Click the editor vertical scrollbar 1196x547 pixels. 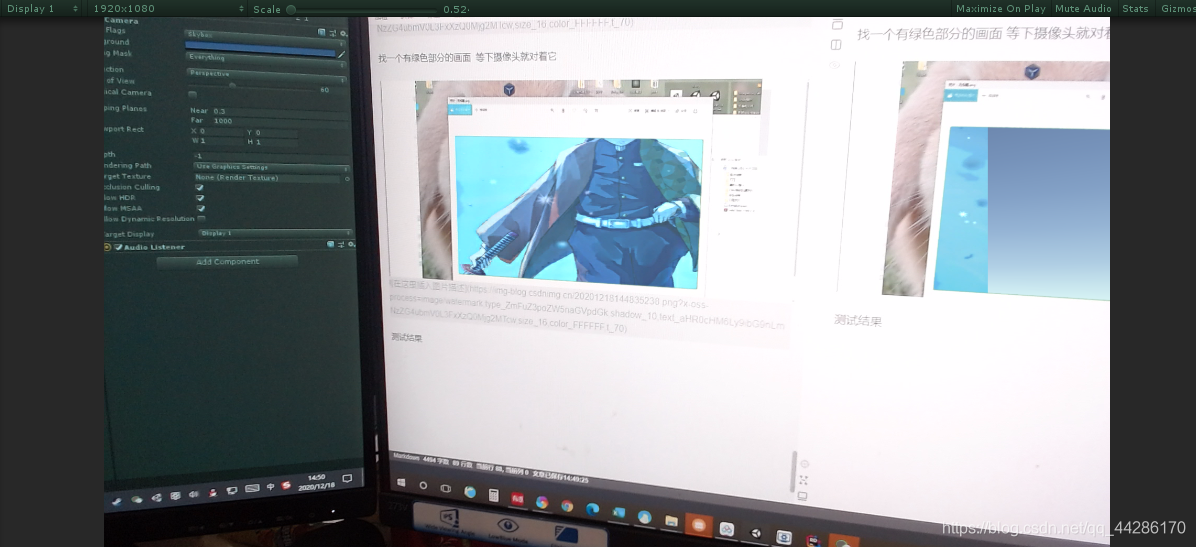click(x=793, y=471)
